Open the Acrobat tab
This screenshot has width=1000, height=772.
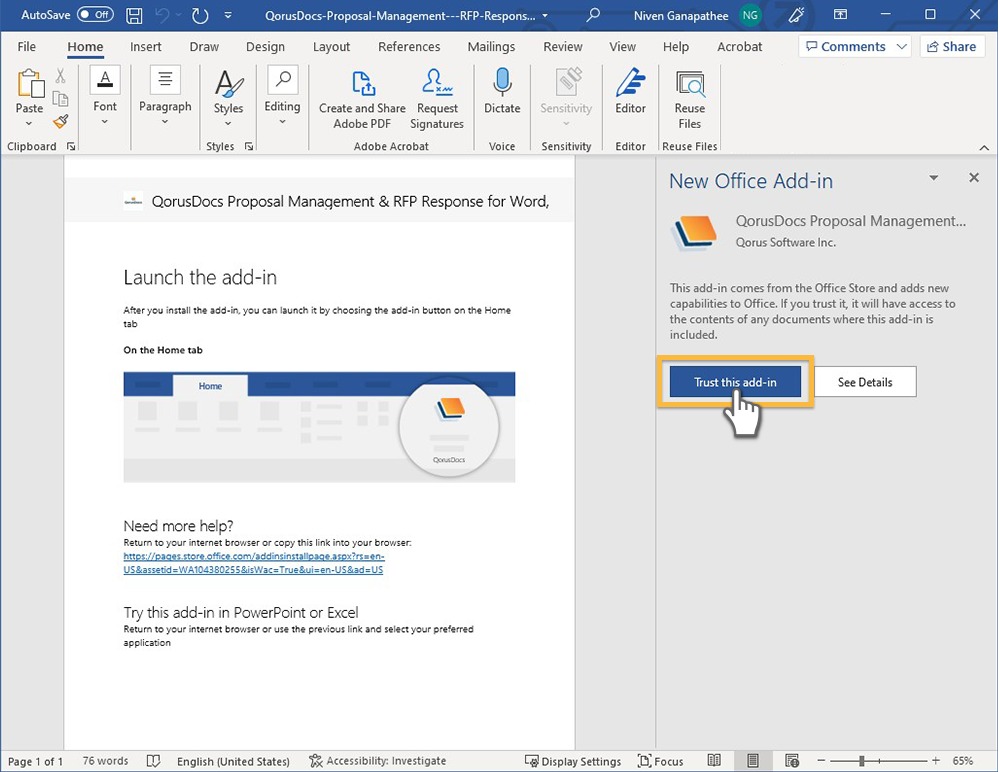coord(739,47)
